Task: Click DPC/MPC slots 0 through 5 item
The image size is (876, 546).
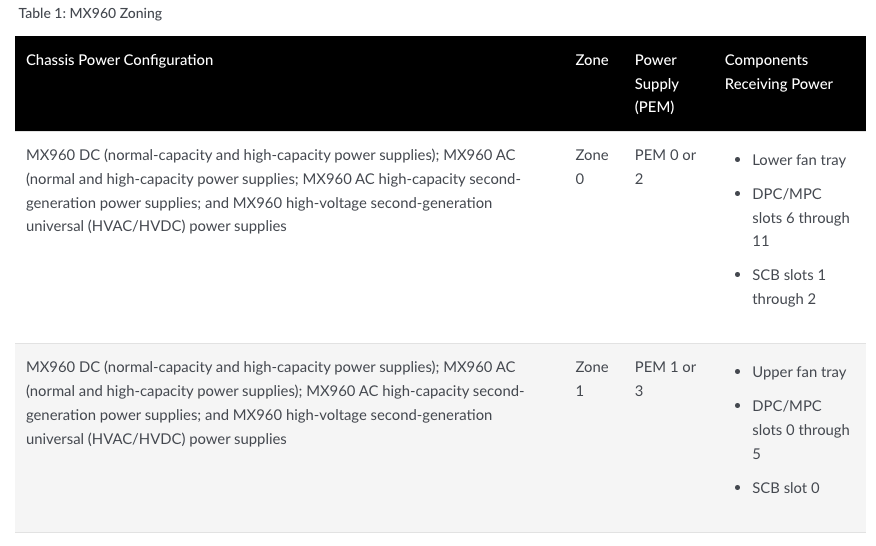Action: point(801,429)
